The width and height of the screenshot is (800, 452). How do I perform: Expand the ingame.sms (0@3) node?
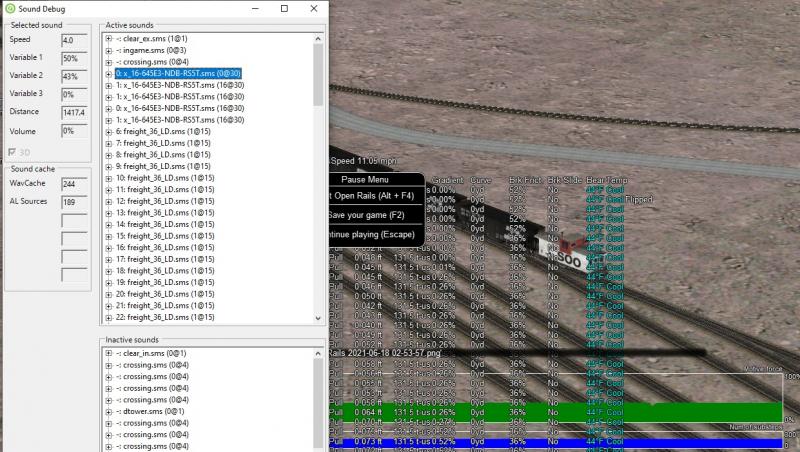[x=109, y=51]
